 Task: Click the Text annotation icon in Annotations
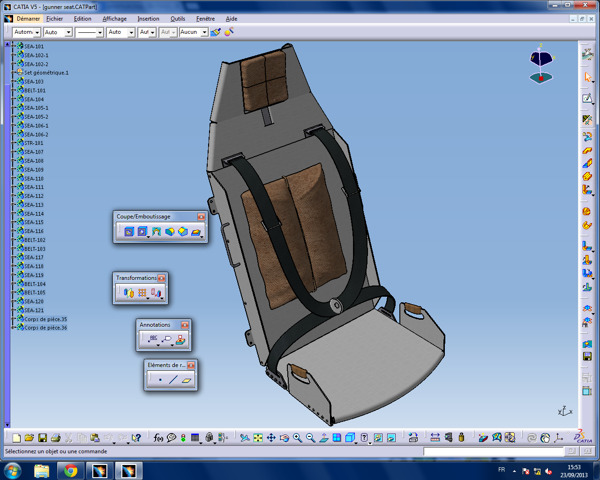tap(153, 339)
